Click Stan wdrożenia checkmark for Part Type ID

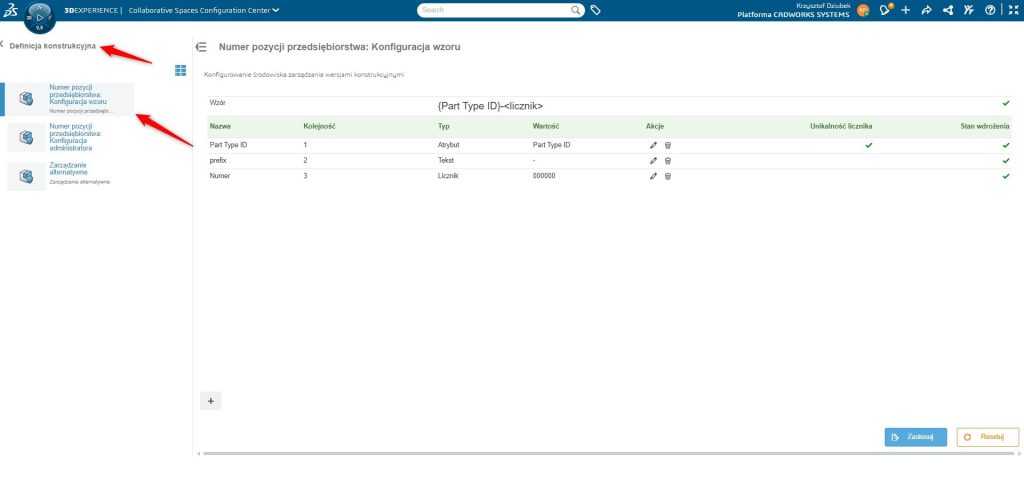(x=1006, y=145)
